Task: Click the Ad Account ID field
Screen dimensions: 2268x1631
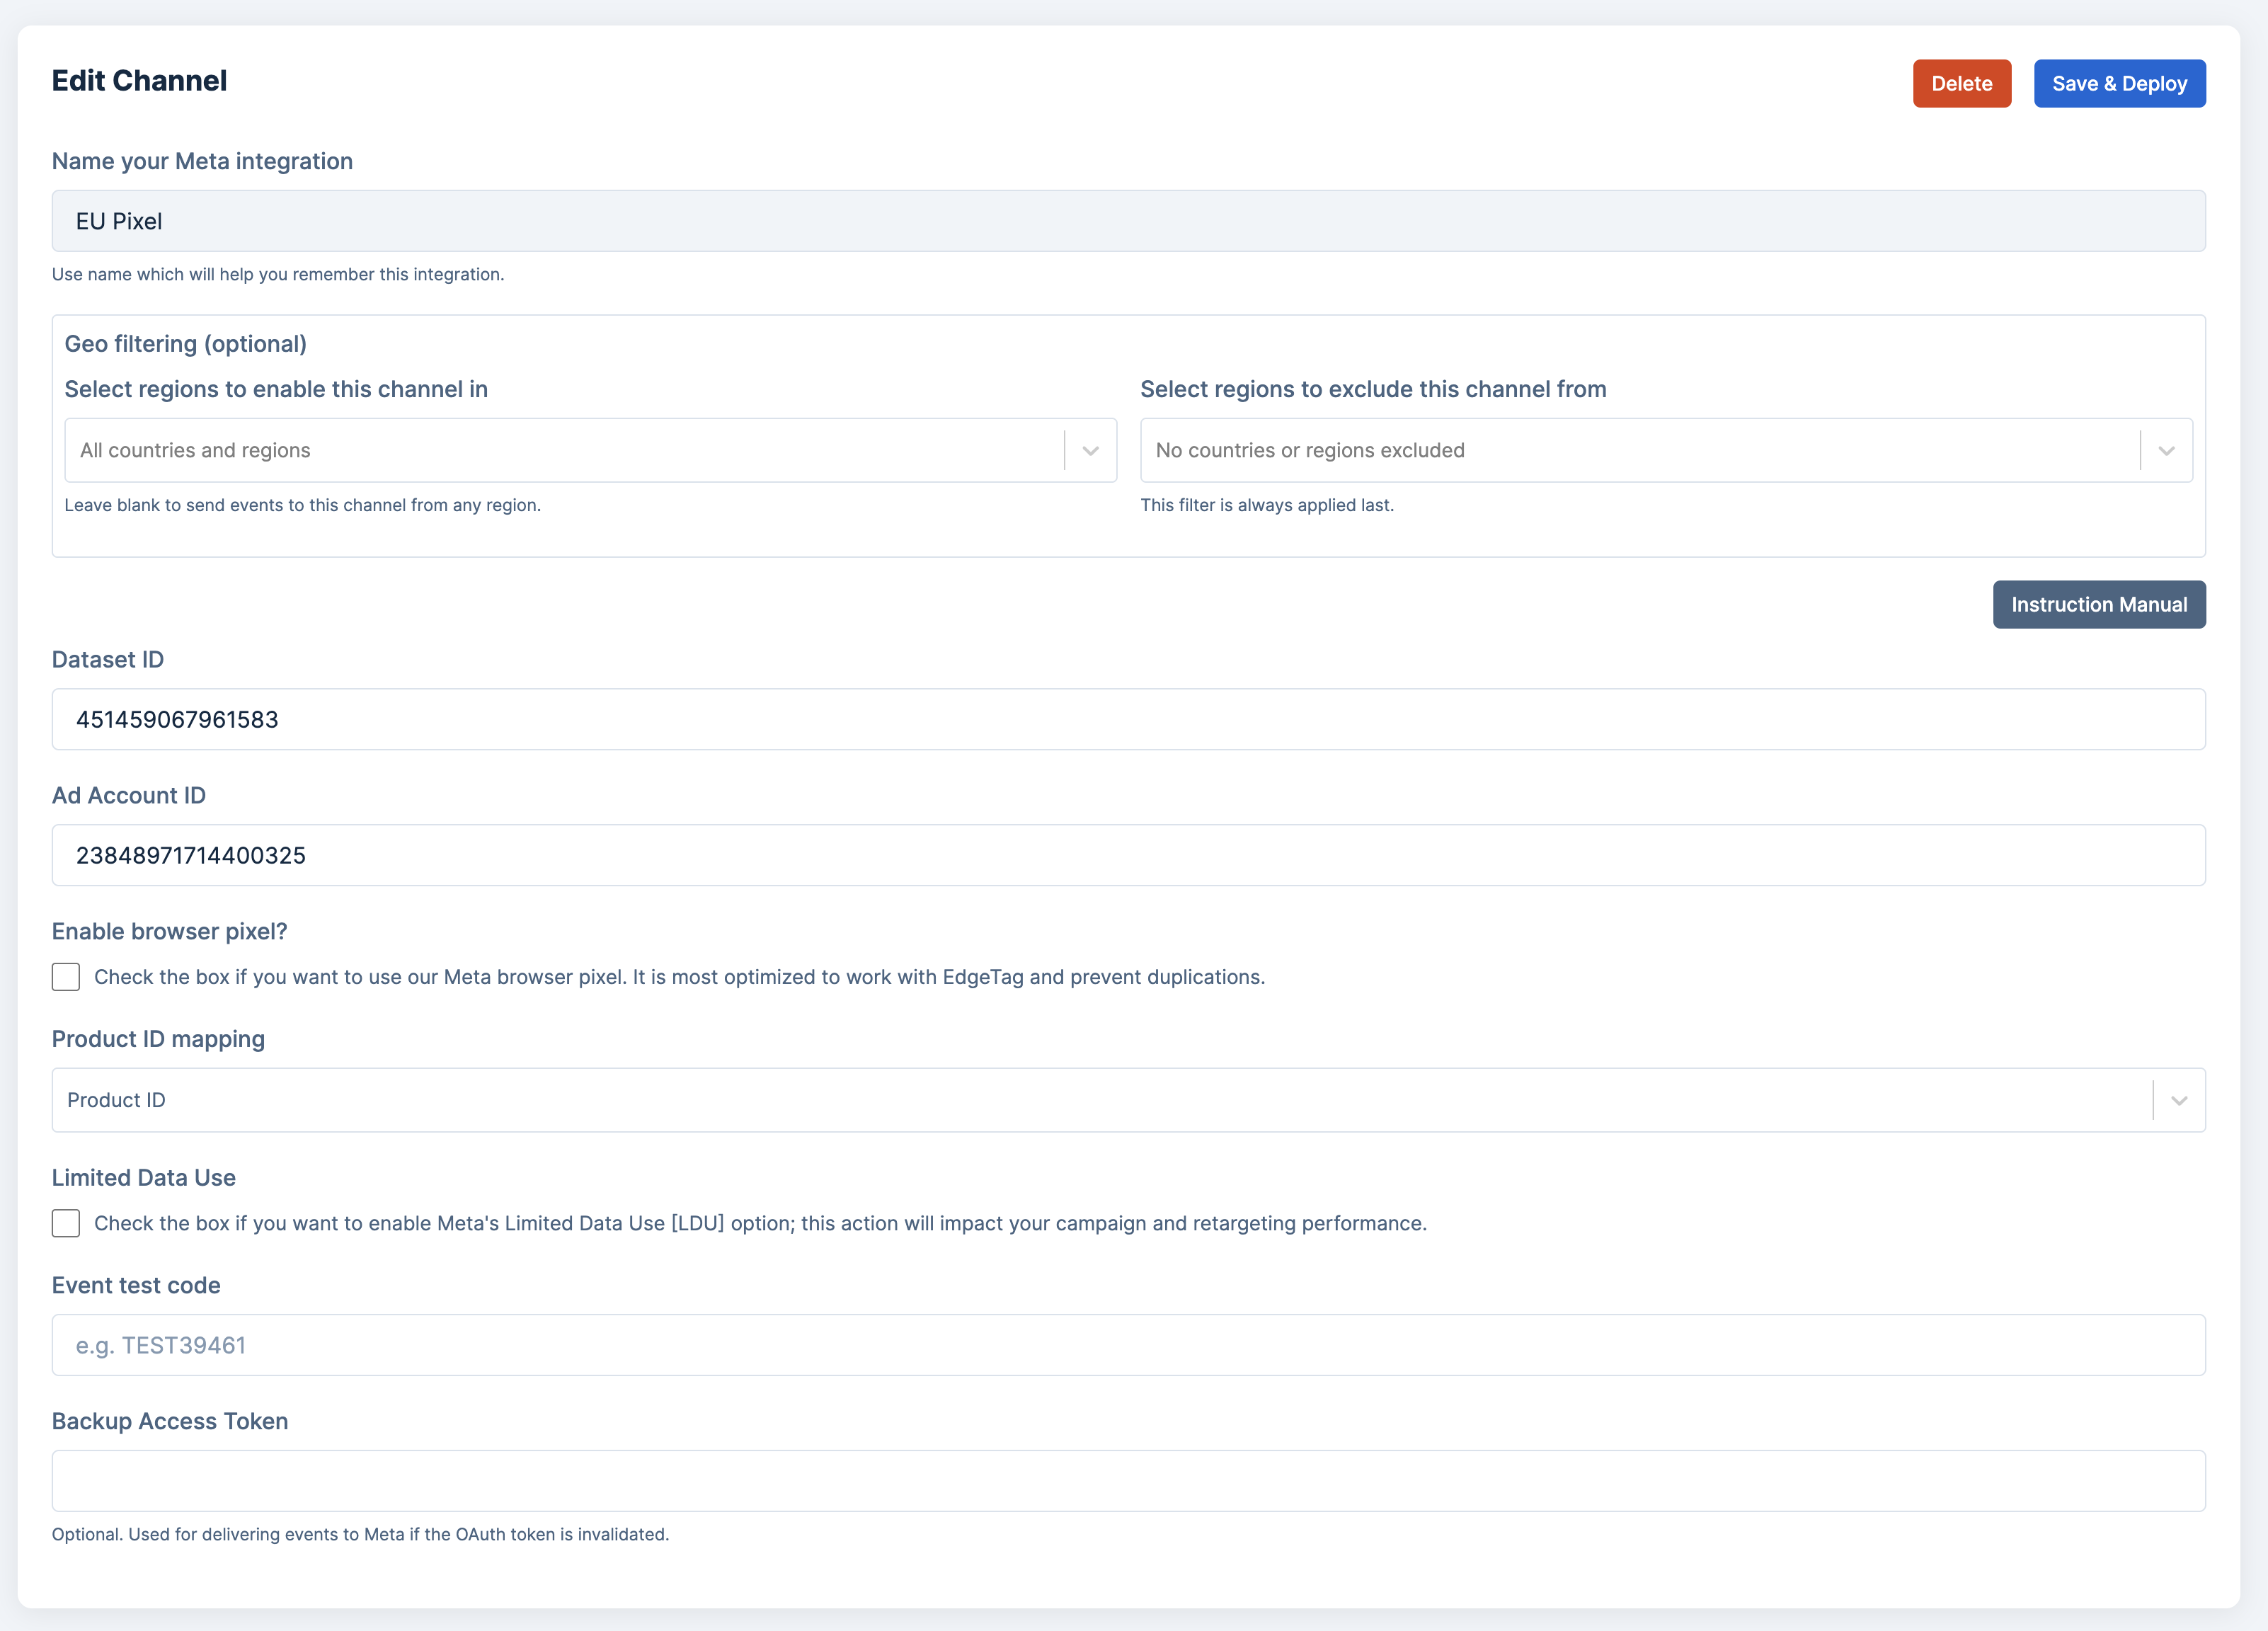Action: 1127,855
